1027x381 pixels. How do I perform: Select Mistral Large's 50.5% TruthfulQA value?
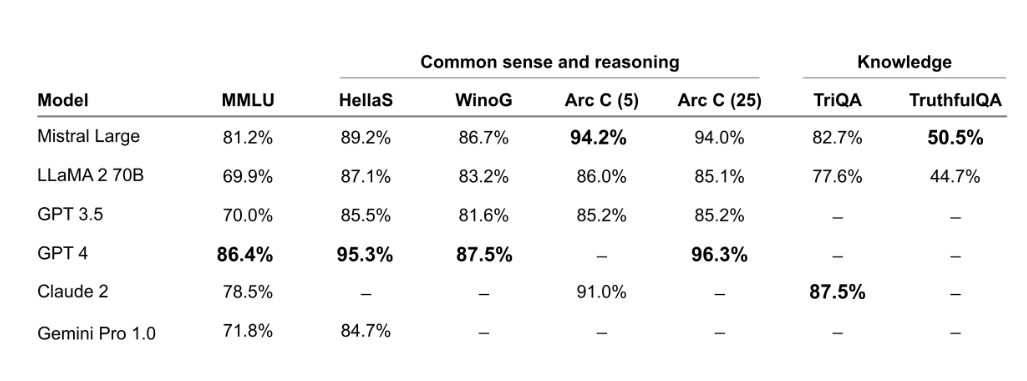point(955,138)
